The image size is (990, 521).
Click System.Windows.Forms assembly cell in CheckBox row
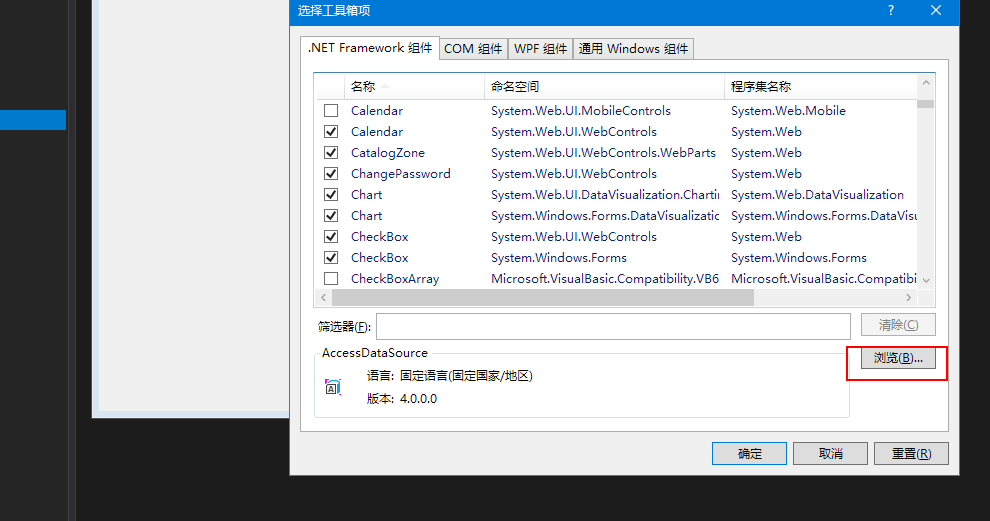coord(799,258)
